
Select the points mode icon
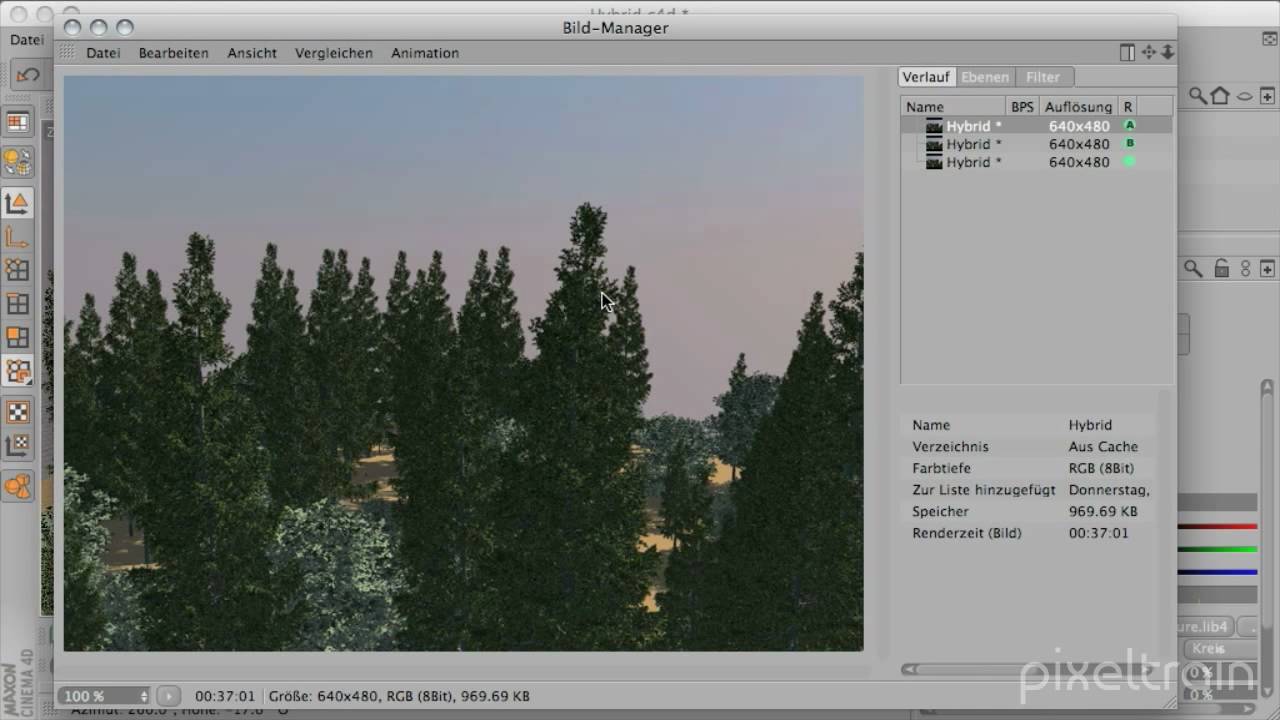[18, 270]
